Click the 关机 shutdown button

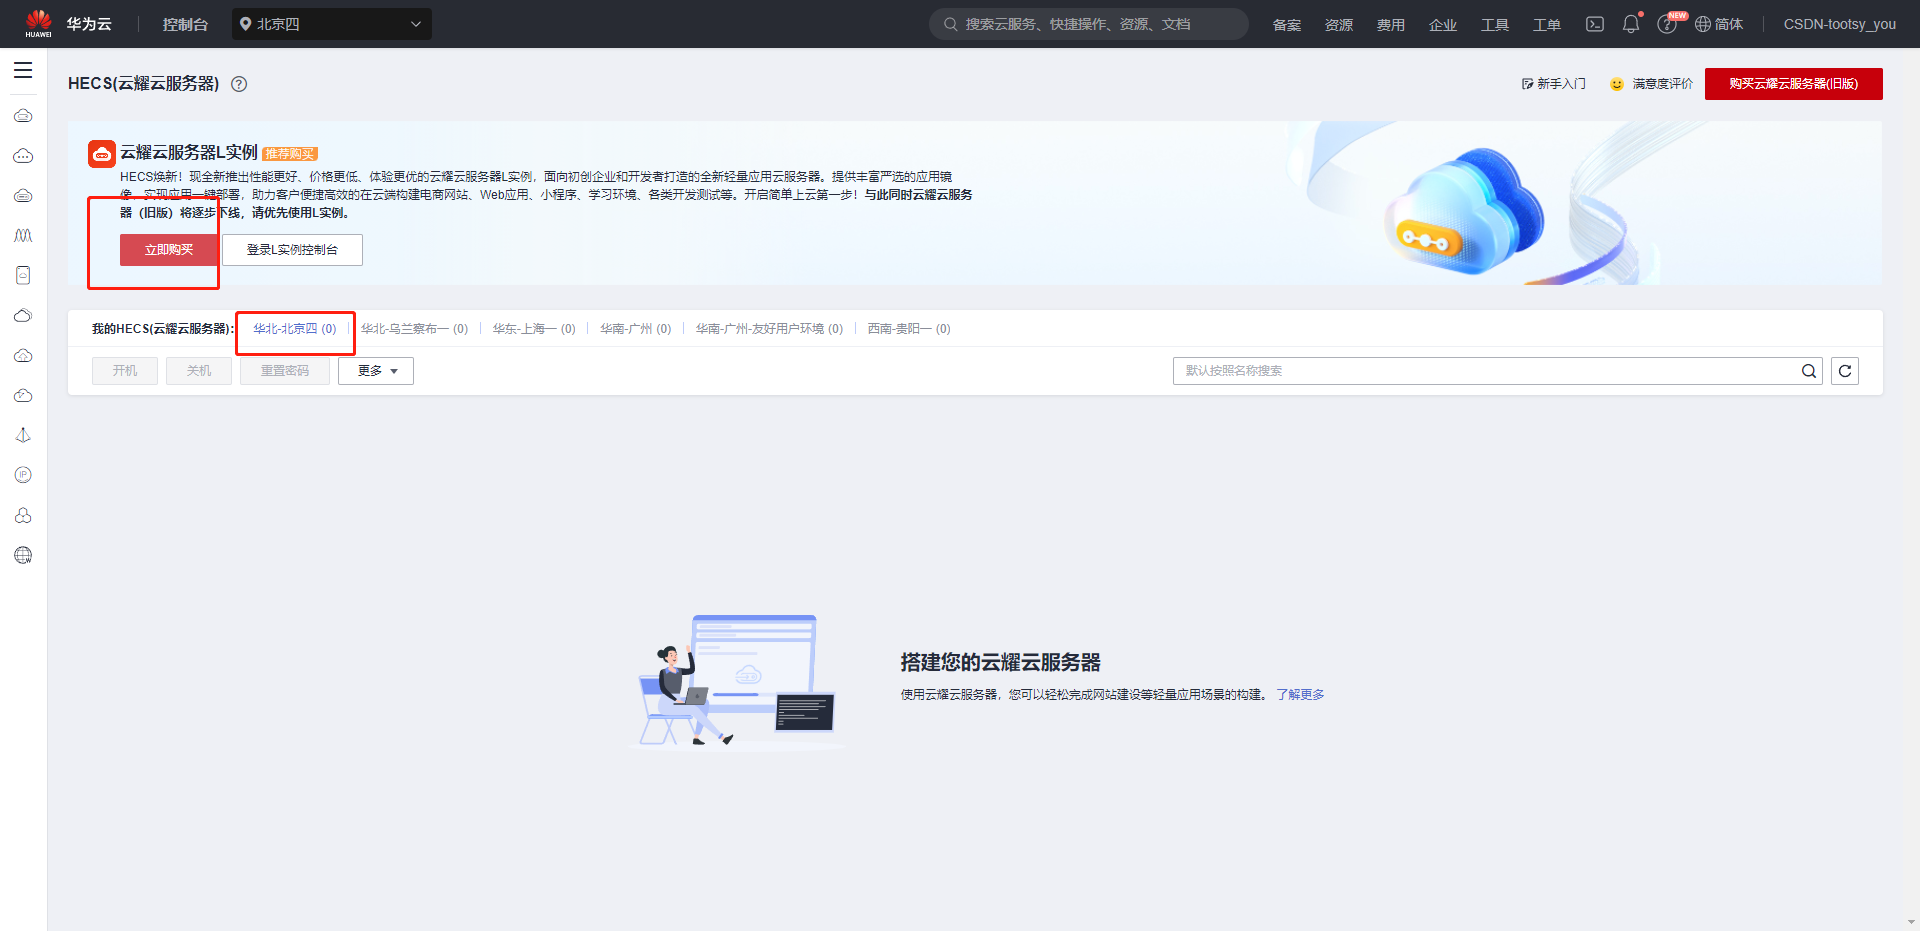tap(199, 371)
